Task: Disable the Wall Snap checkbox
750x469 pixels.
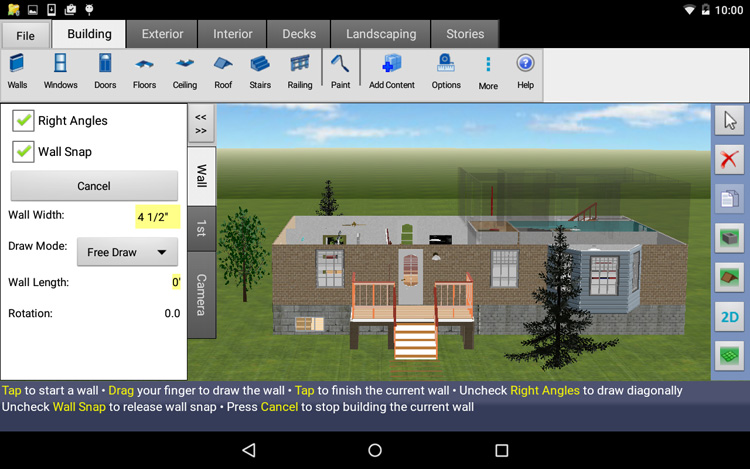Action: pyautogui.click(x=23, y=152)
